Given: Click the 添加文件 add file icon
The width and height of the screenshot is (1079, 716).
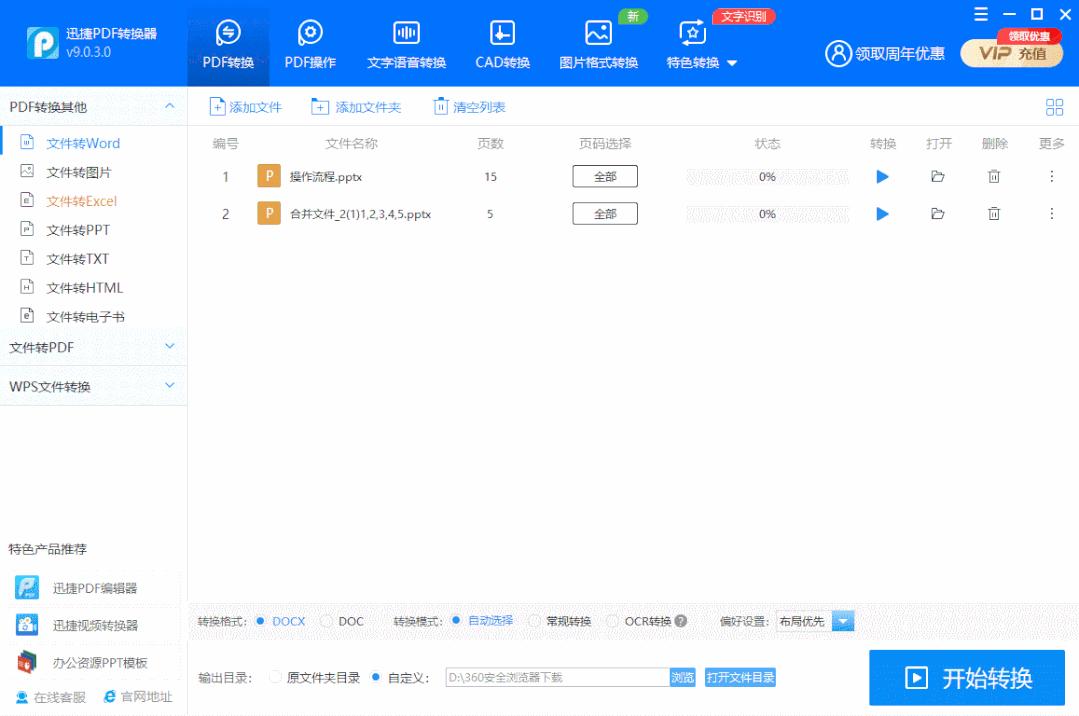Looking at the screenshot, I should point(219,105).
